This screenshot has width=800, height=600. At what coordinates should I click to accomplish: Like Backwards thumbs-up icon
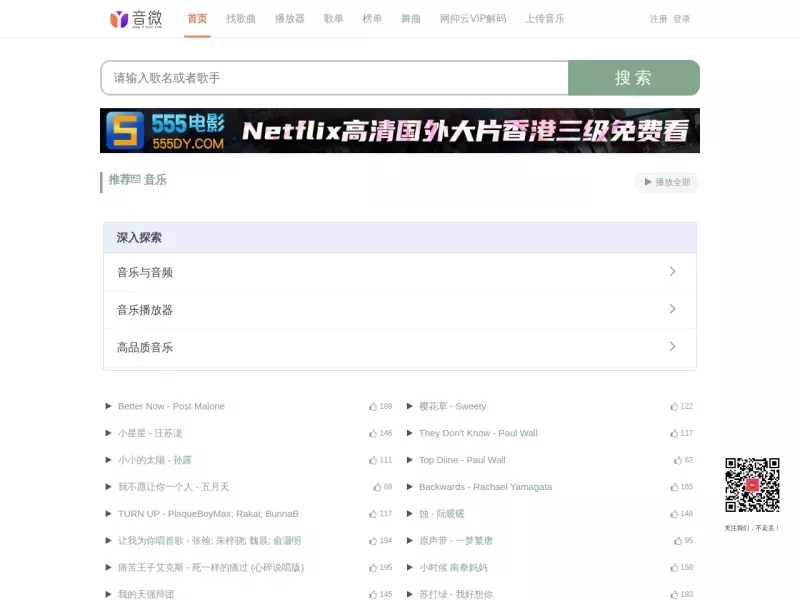click(x=674, y=487)
